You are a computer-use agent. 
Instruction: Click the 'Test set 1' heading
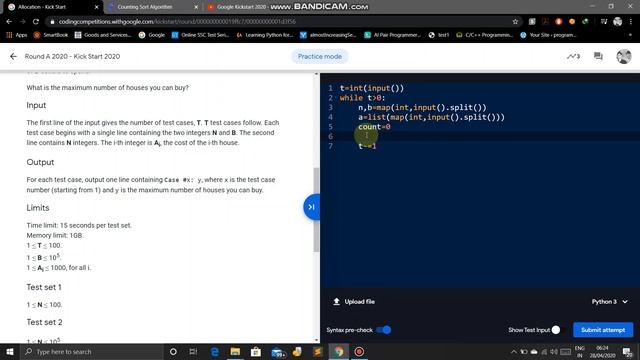(44, 287)
